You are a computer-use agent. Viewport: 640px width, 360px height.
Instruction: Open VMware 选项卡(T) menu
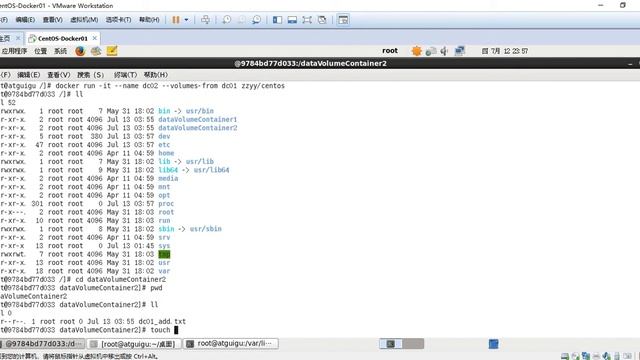[118, 20]
